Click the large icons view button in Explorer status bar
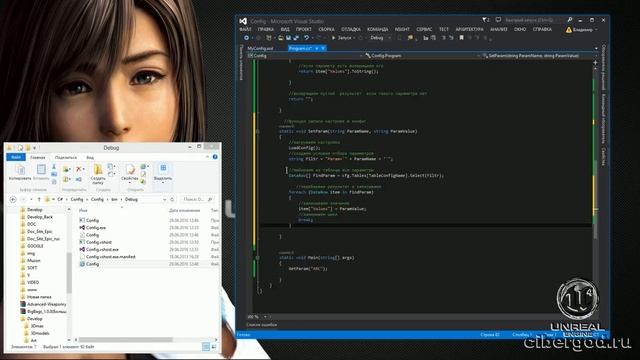This screenshot has height=360, width=640. [x=213, y=347]
